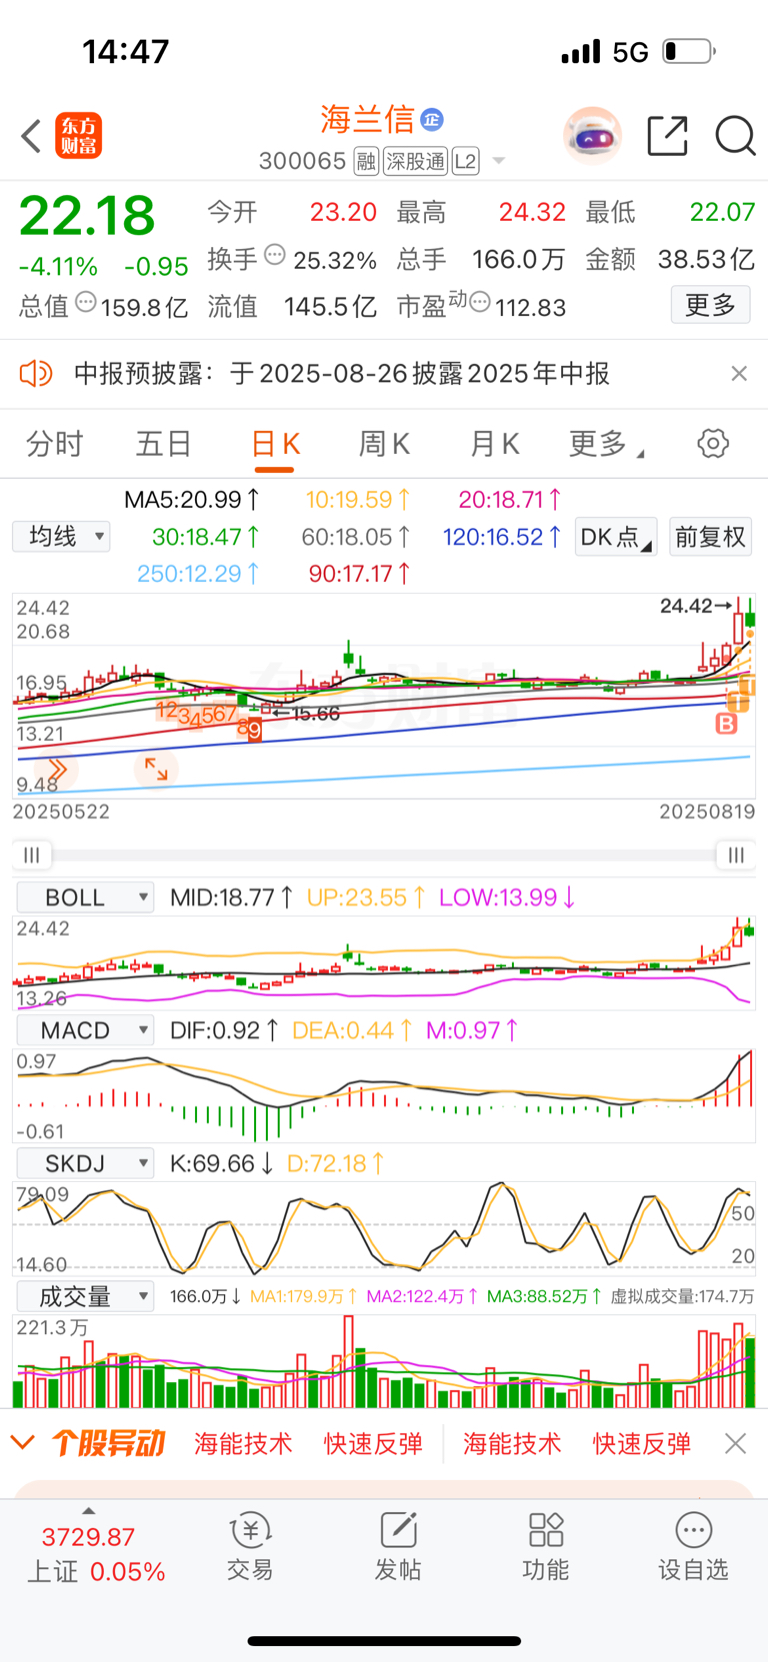Grab the right range slider handle
Image resolution: width=768 pixels, height=1663 pixels.
(x=736, y=854)
